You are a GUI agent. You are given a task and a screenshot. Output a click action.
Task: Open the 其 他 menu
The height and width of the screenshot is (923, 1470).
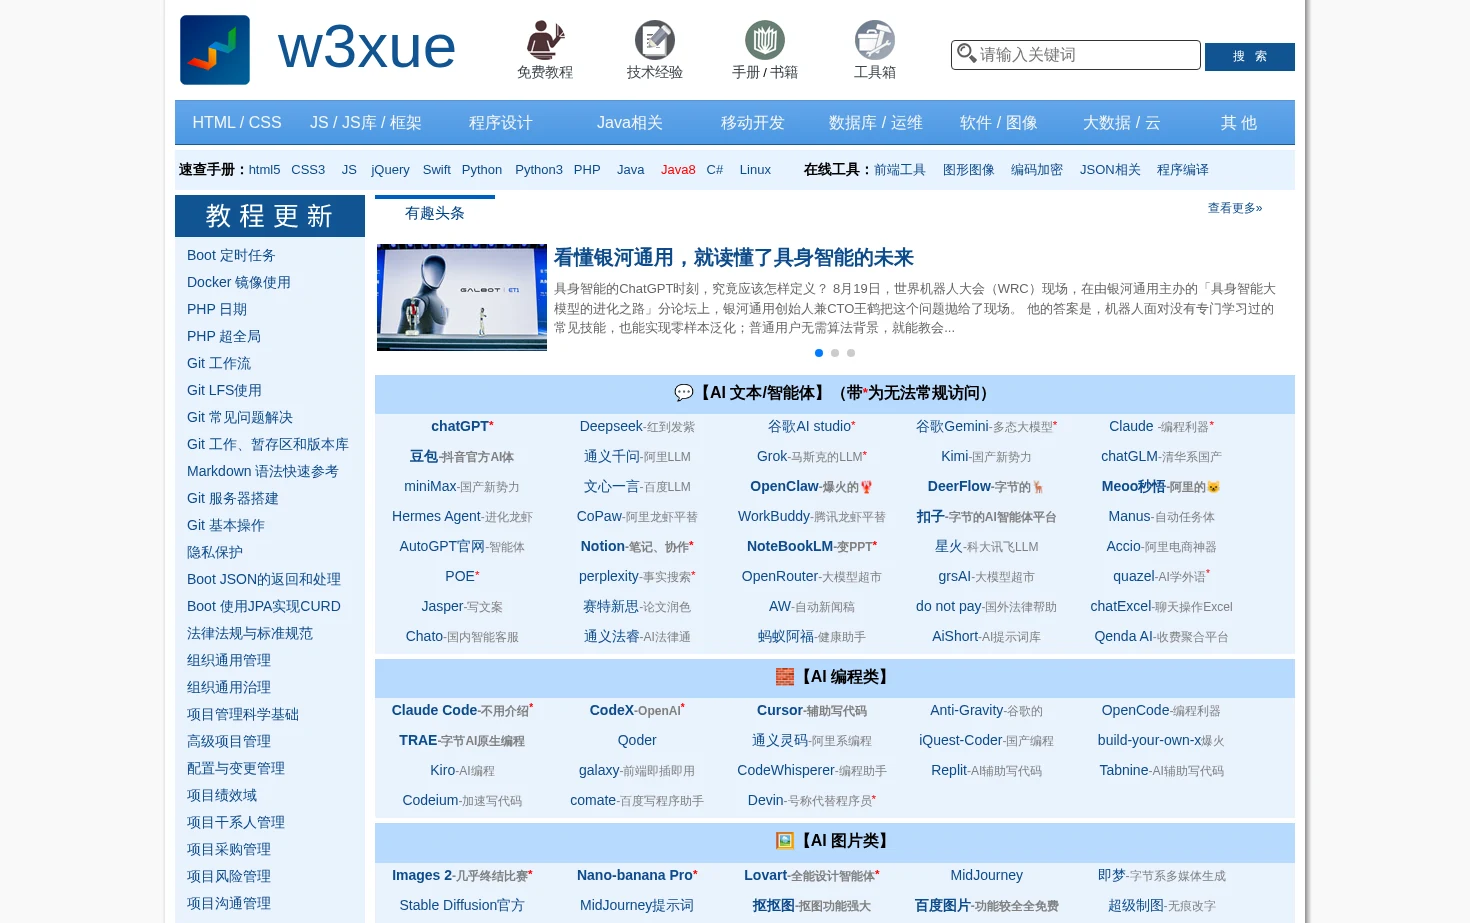pyautogui.click(x=1239, y=123)
